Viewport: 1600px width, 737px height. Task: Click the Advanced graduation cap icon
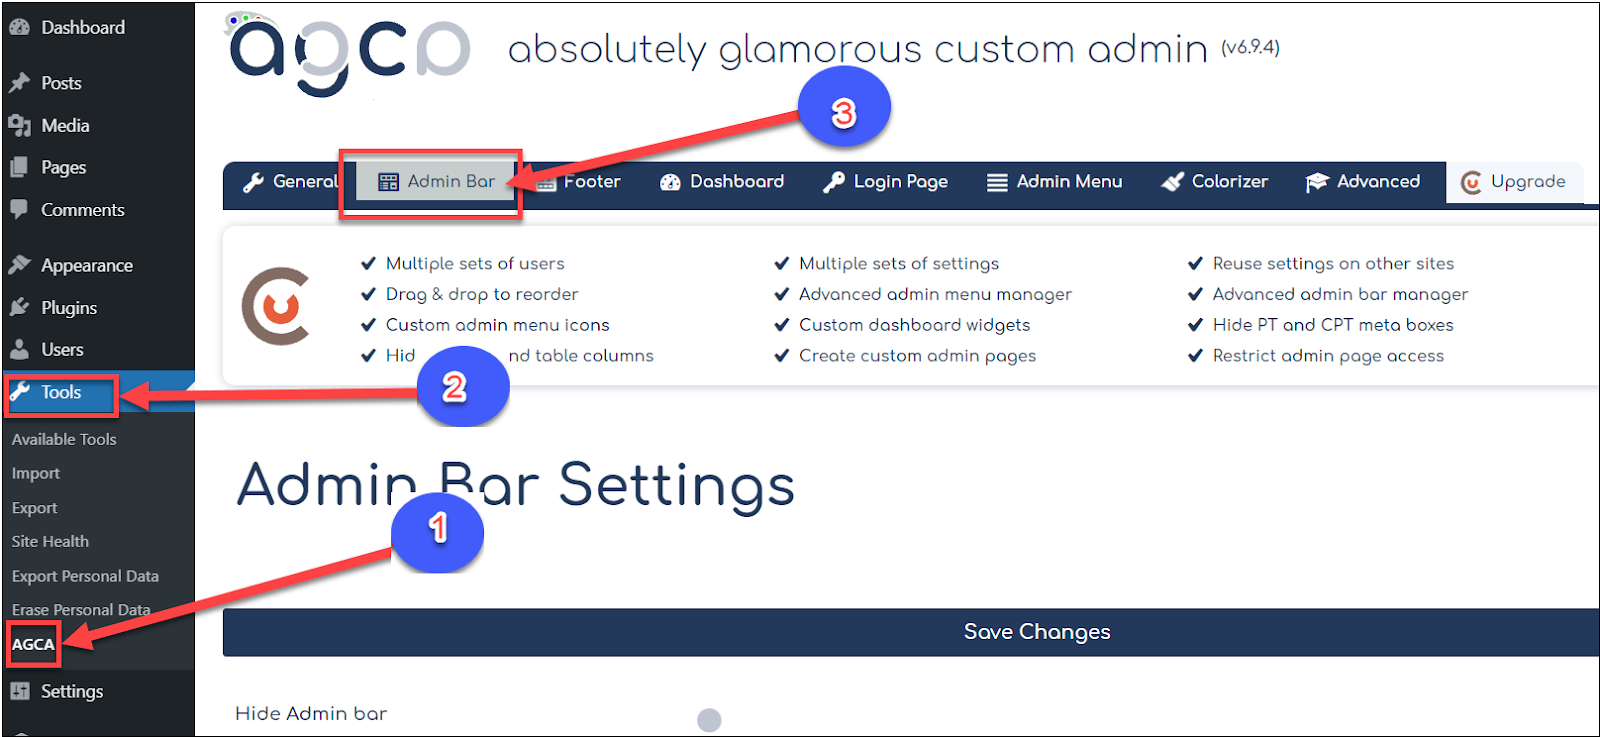pos(1317,182)
